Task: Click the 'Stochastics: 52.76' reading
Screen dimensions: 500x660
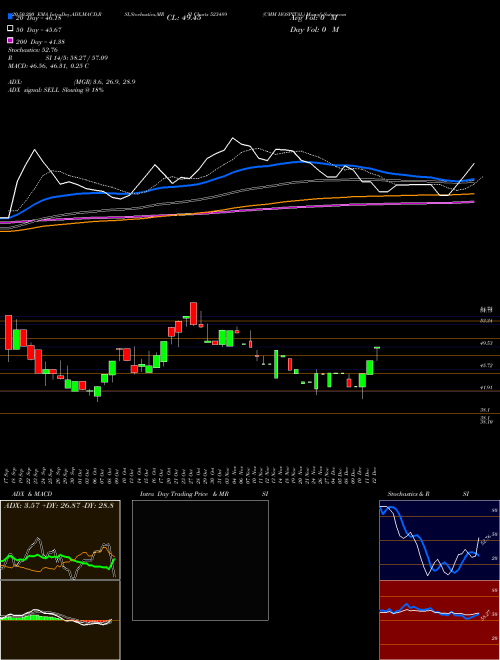Action: coord(32,50)
